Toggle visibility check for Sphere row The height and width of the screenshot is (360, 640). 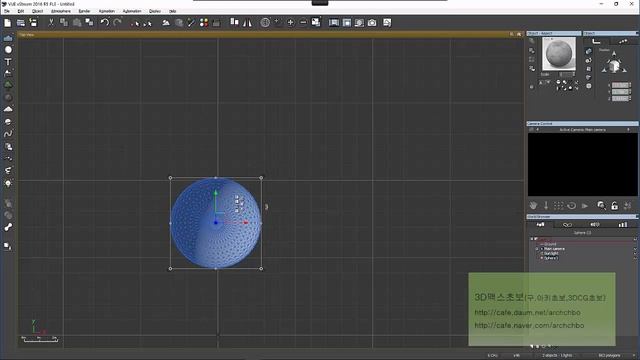coord(635,258)
